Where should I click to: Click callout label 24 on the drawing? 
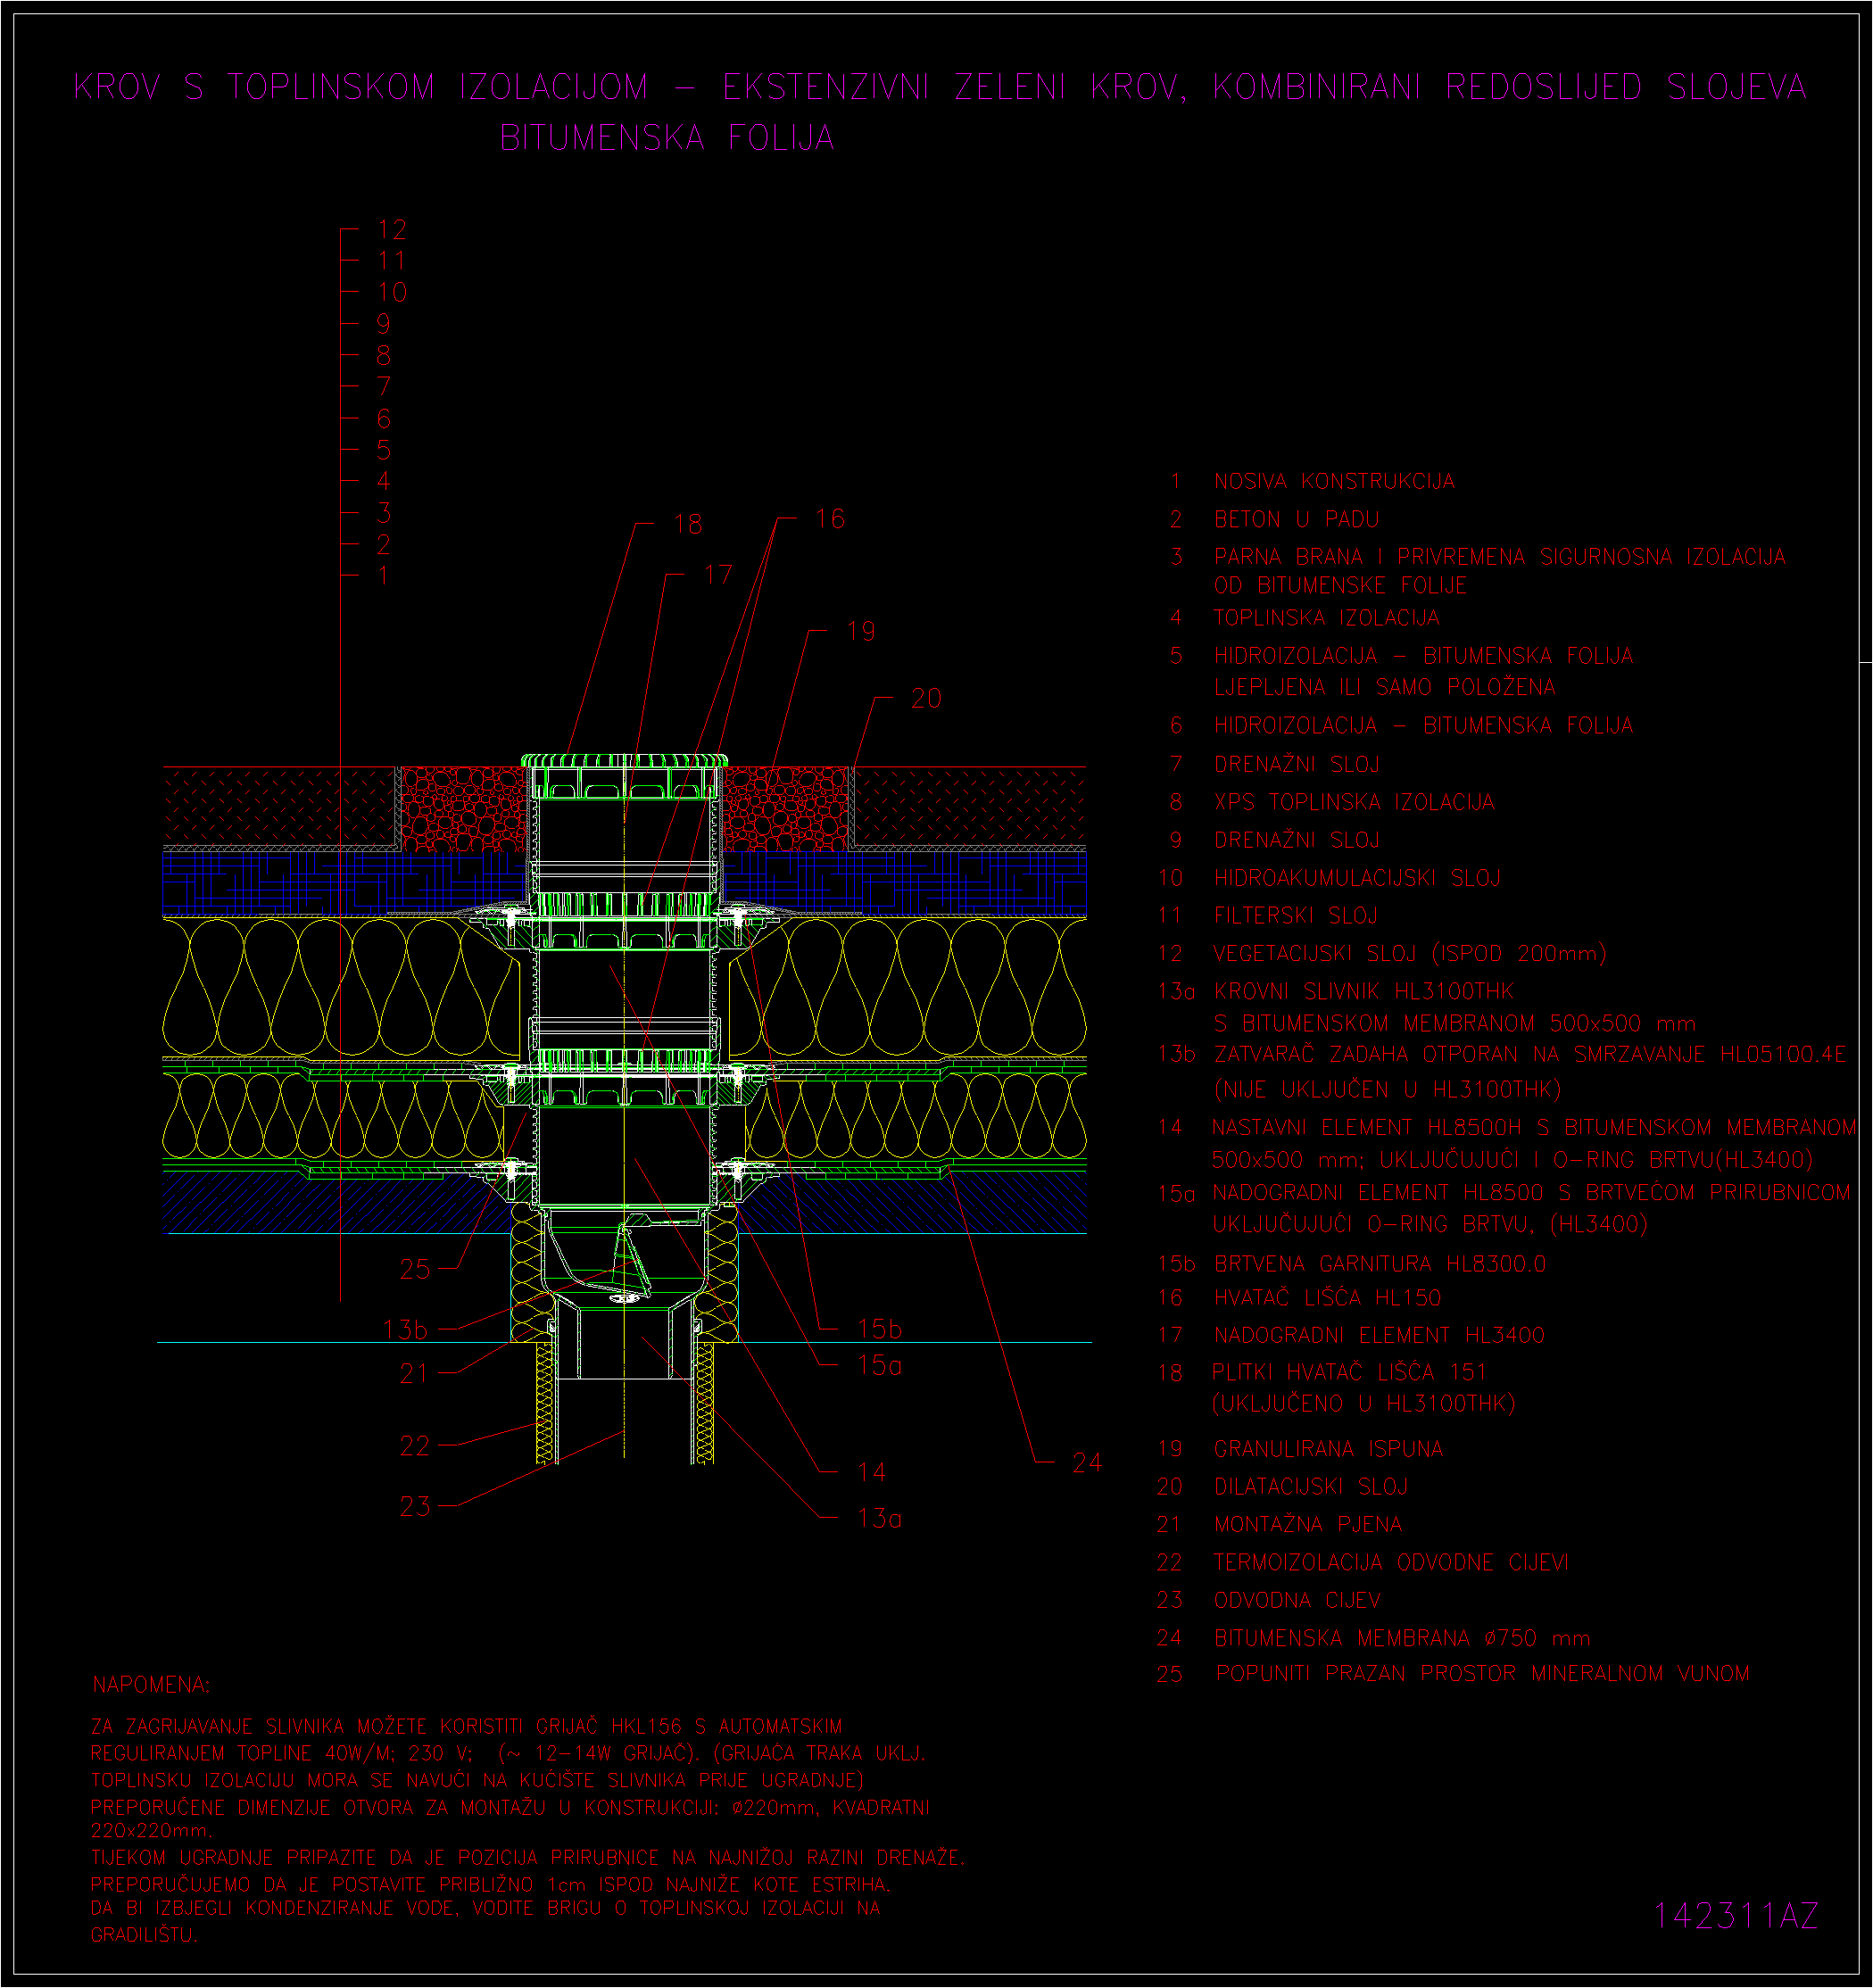click(1087, 1464)
